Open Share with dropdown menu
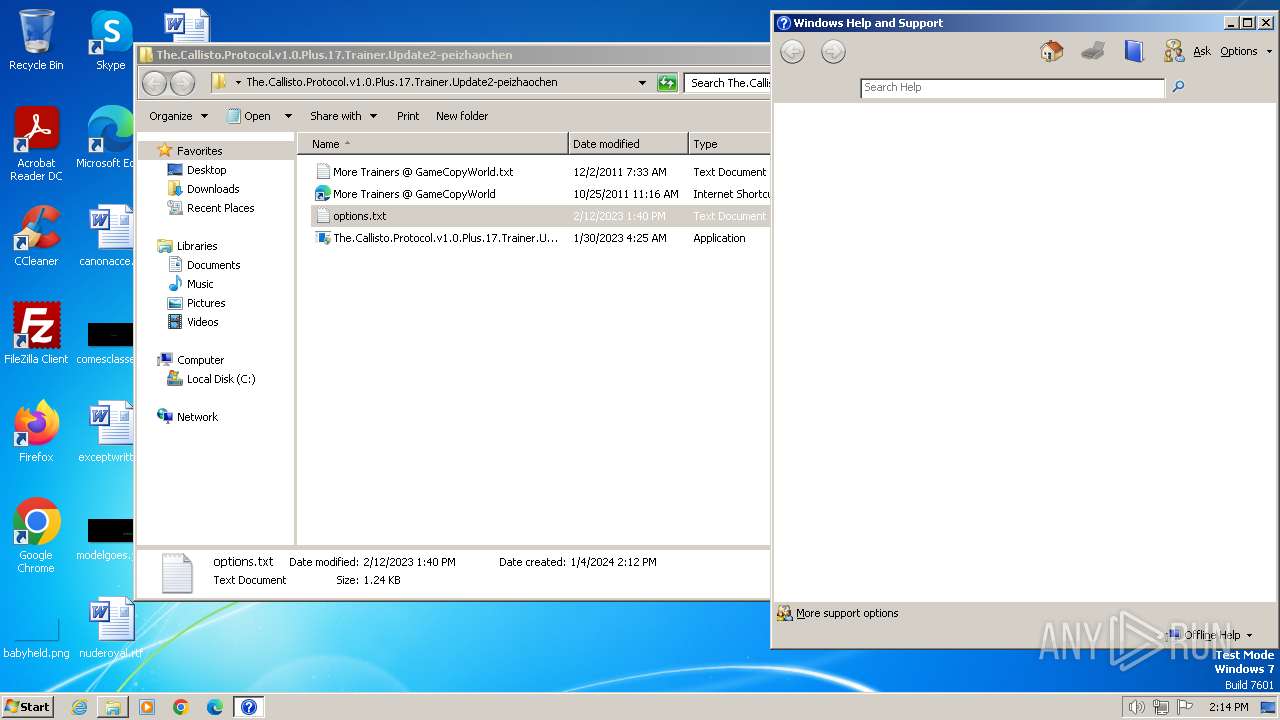This screenshot has width=1280, height=720. tap(343, 116)
